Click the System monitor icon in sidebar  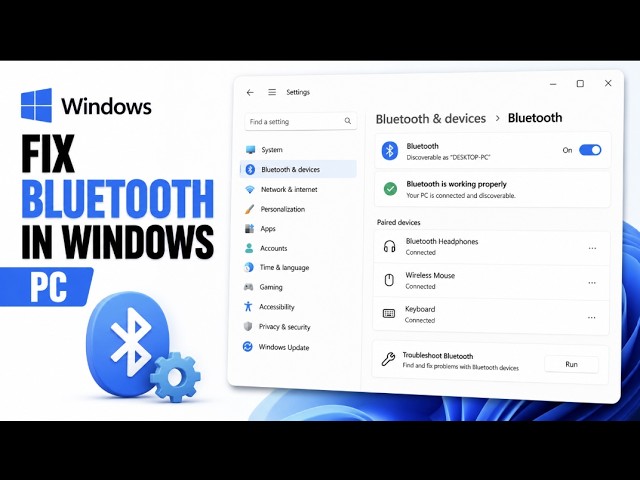(250, 150)
